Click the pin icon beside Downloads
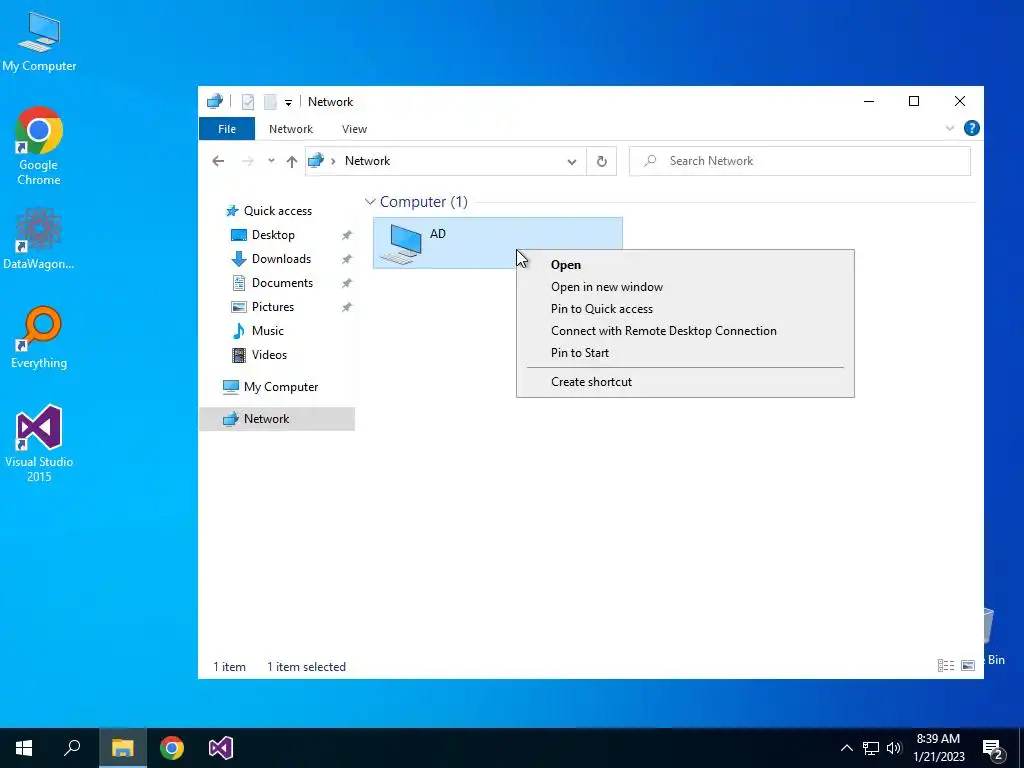Screen dimensions: 1024x768 coord(347,259)
